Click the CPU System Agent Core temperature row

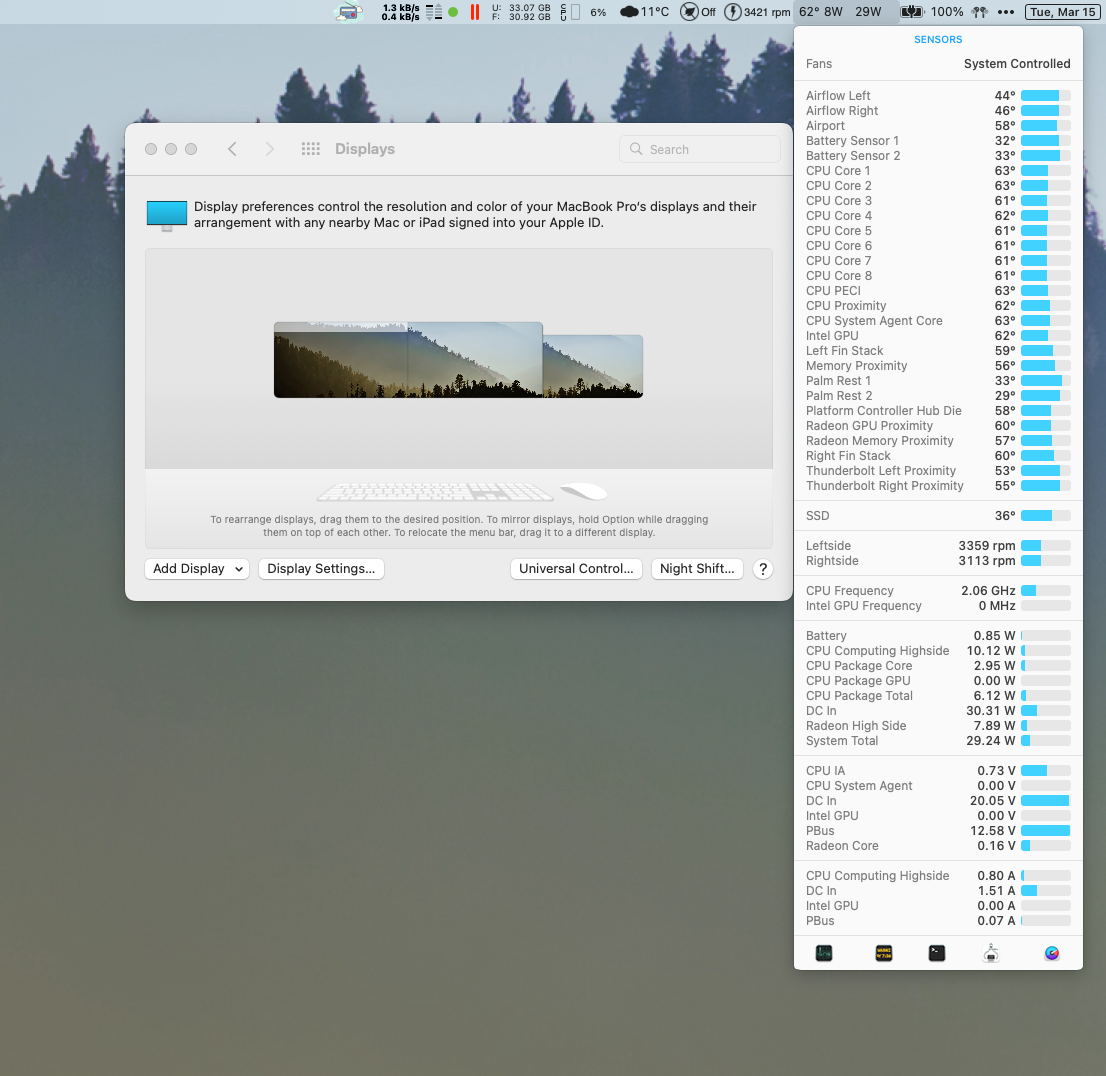[938, 321]
